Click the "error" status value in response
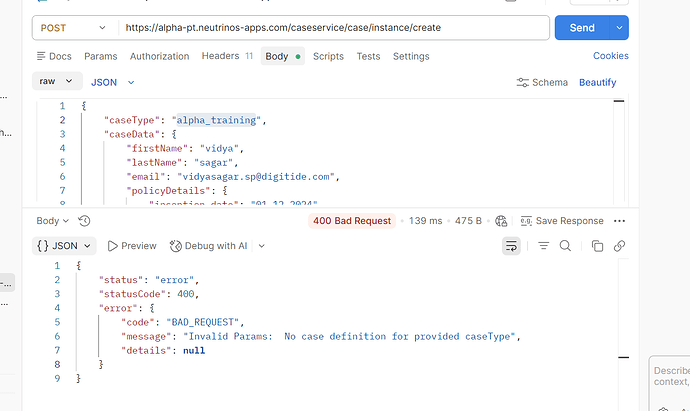Screen dimensions: 690x411 point(174,280)
